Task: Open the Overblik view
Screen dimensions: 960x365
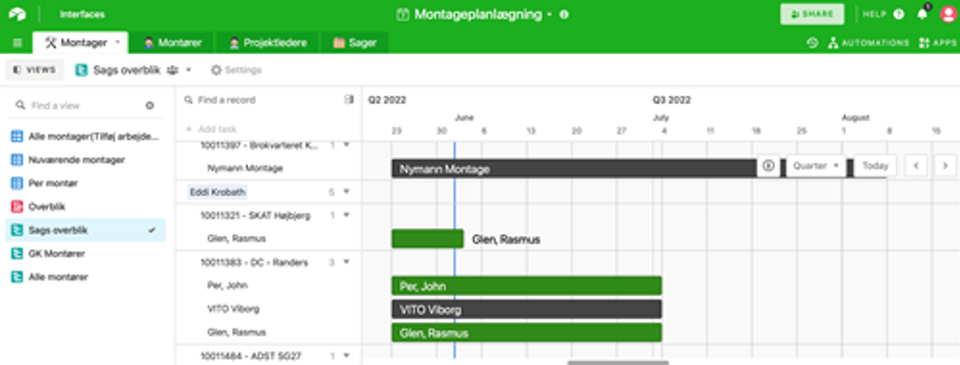Action: pyautogui.click(x=86, y=206)
